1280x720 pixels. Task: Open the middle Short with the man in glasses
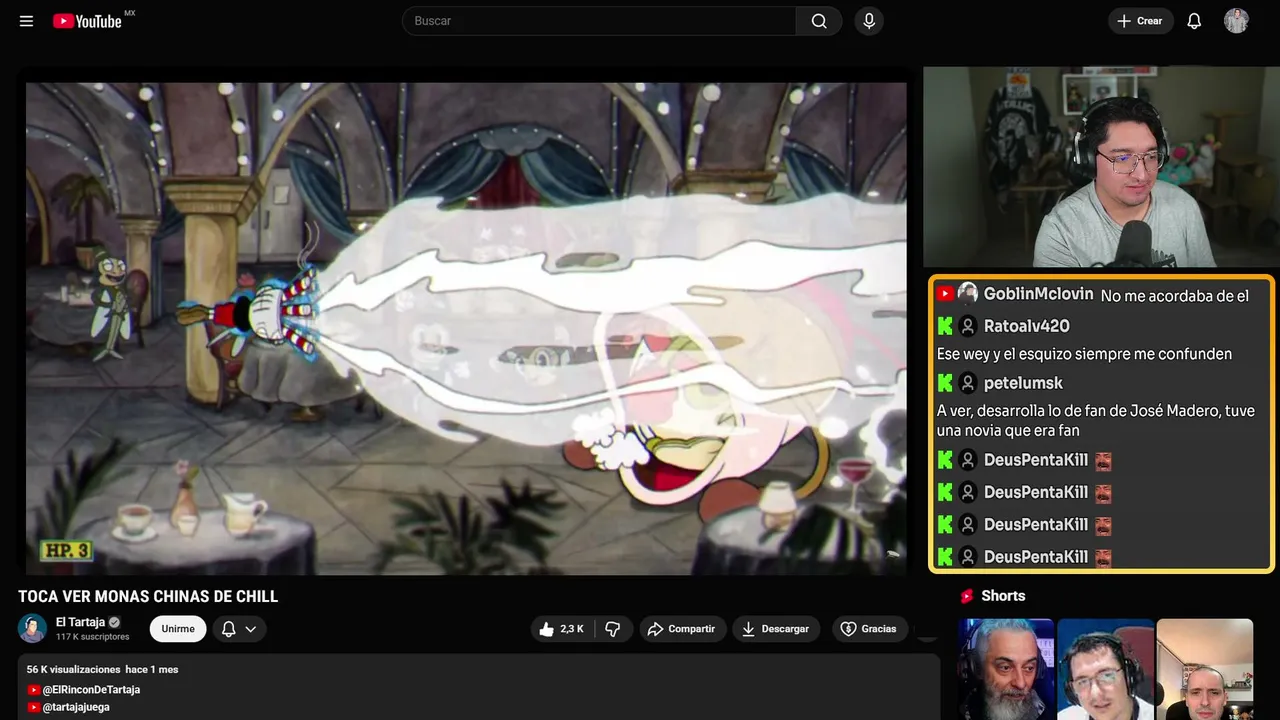1105,669
